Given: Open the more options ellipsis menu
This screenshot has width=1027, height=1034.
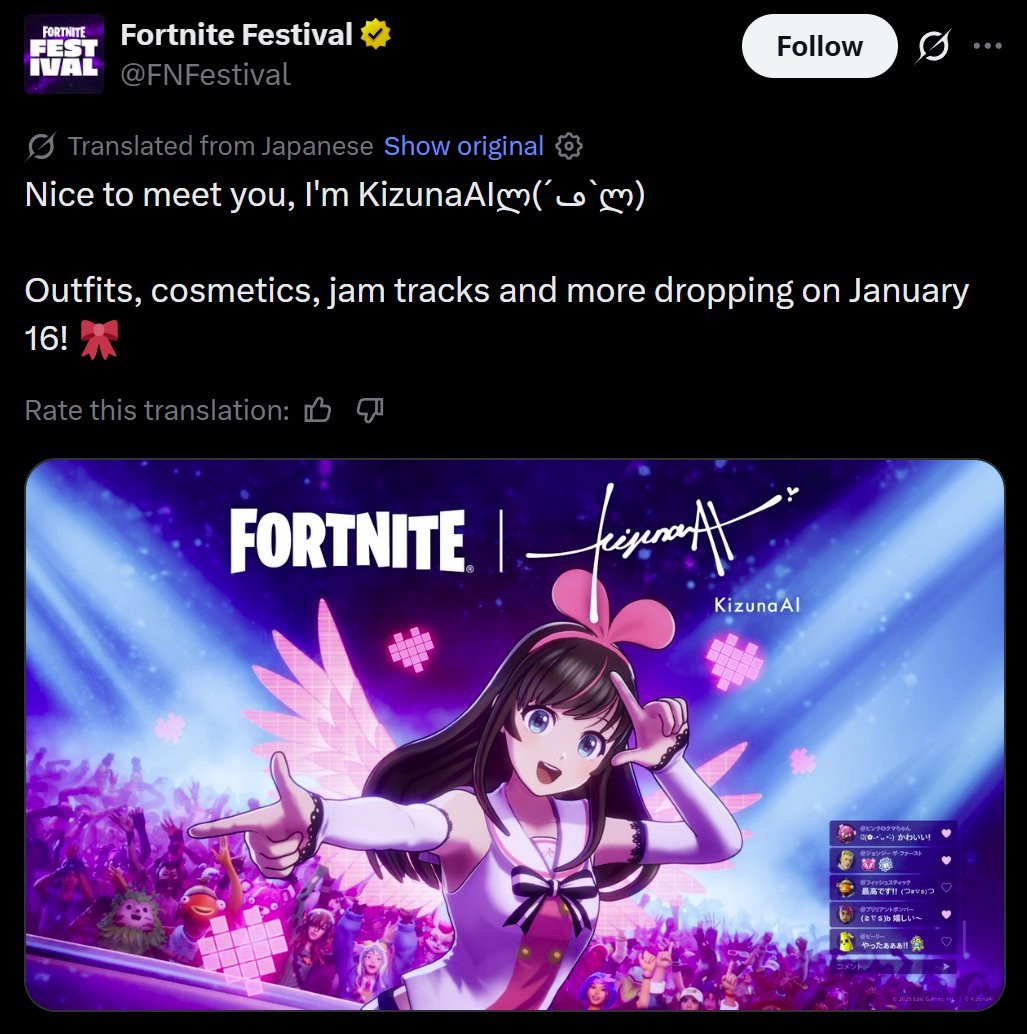Looking at the screenshot, I should pyautogui.click(x=987, y=46).
